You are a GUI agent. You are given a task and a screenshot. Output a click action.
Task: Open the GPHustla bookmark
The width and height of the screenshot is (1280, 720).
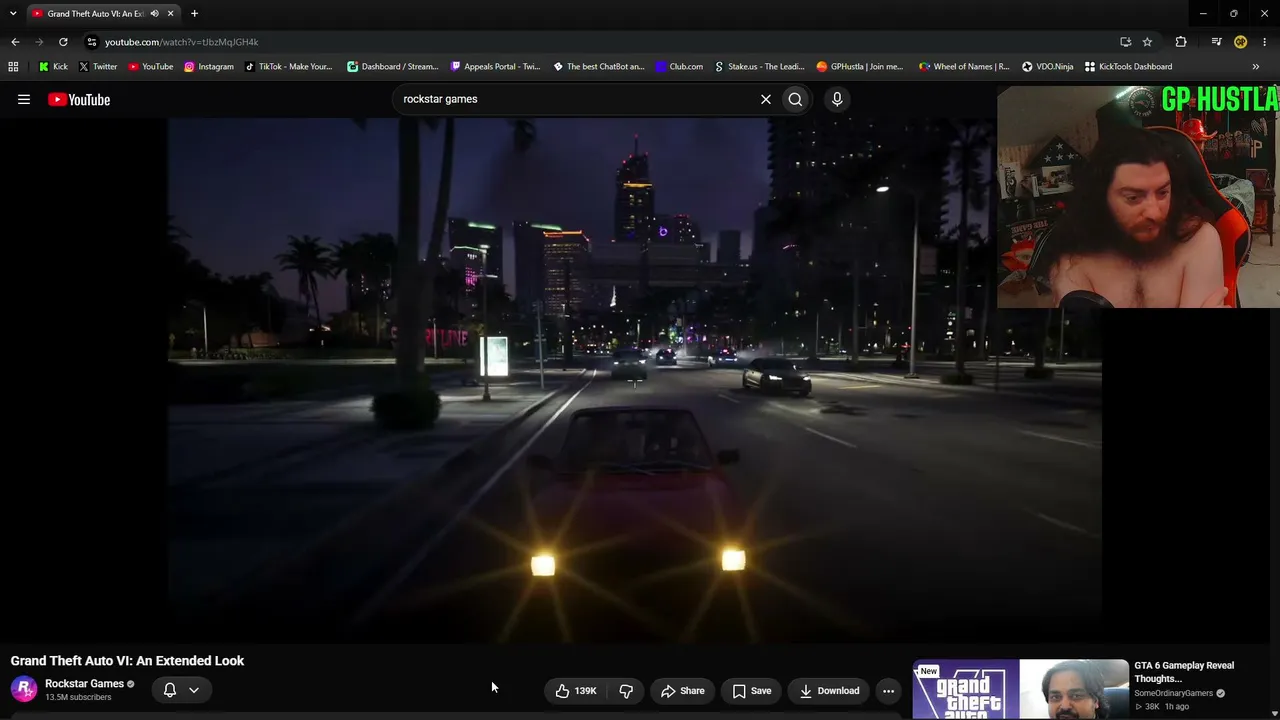[859, 67]
